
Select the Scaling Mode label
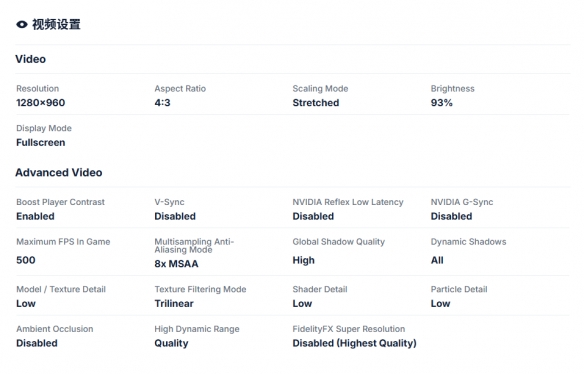(x=320, y=89)
